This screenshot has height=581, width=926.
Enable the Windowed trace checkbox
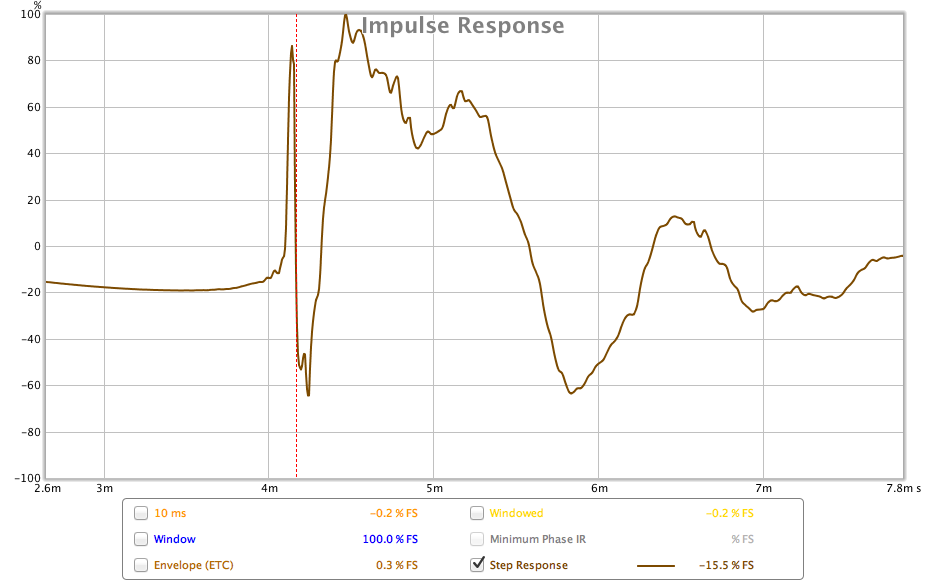pos(477,513)
